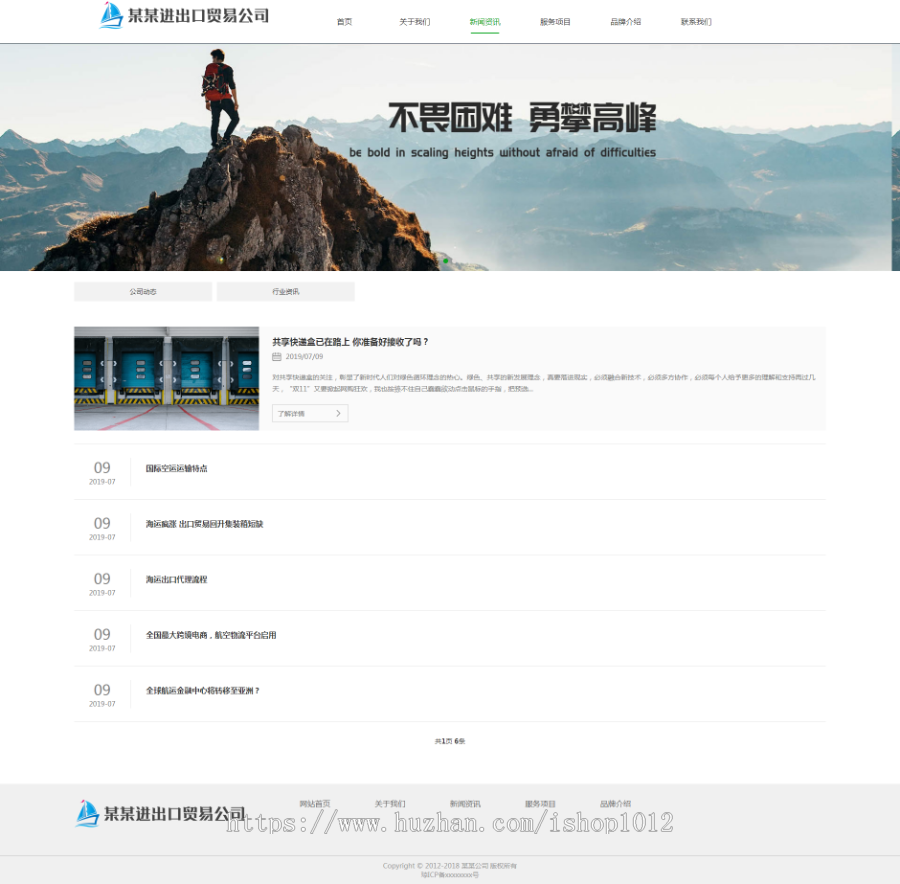Open the 关于我们 navigation item
Image resolution: width=900 pixels, height=884 pixels.
(x=415, y=21)
